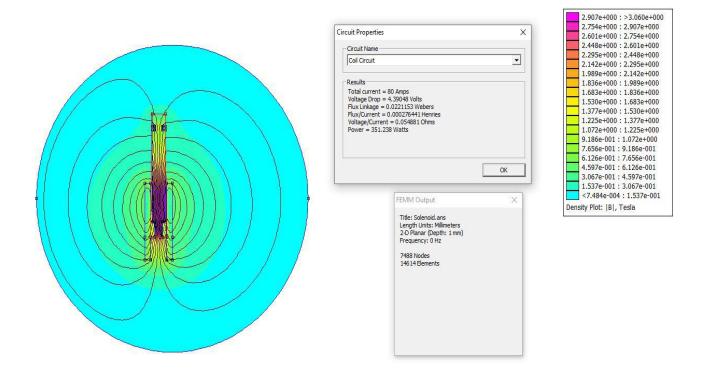Click 'Density Plot: |B|, Tesla' legend caption

pos(600,207)
